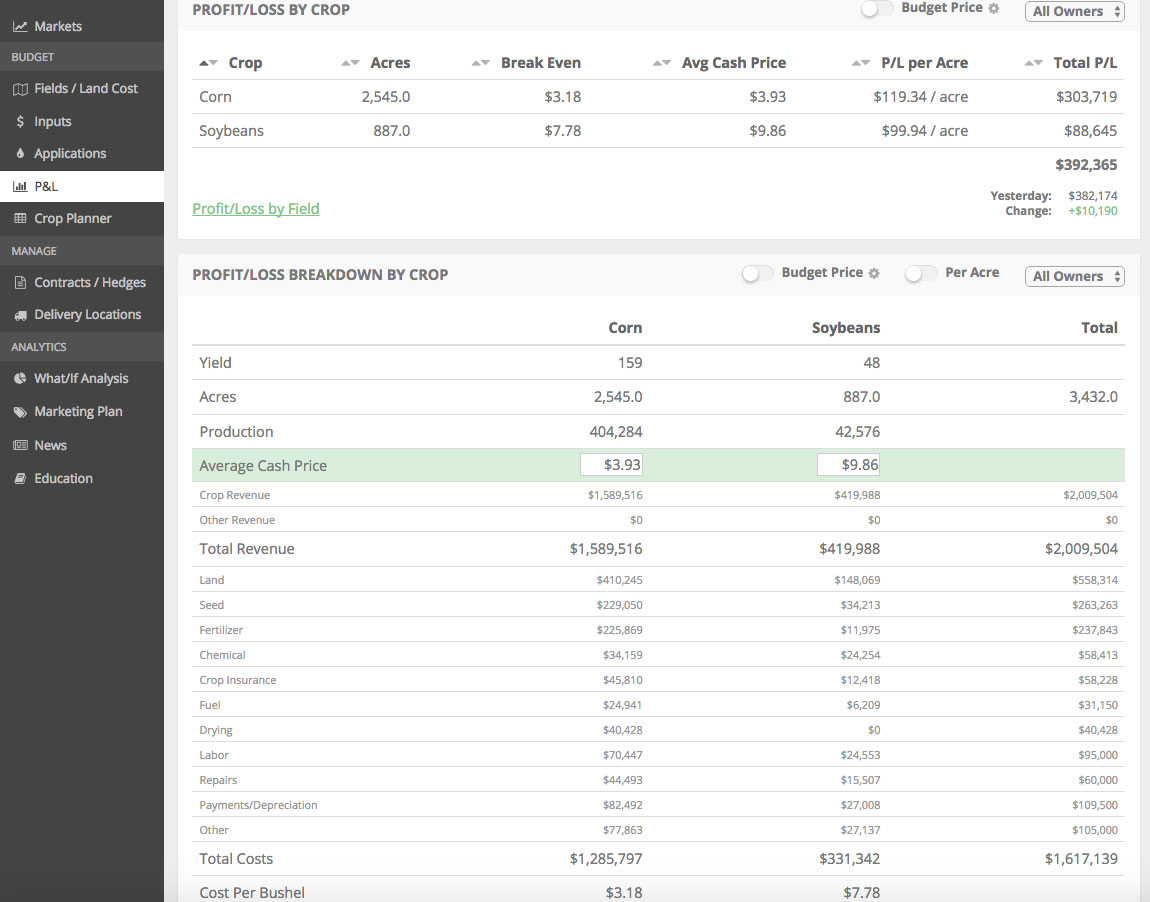The width and height of the screenshot is (1150, 902).
Task: Click the Fields / Land Cost map icon
Action: tap(20, 89)
